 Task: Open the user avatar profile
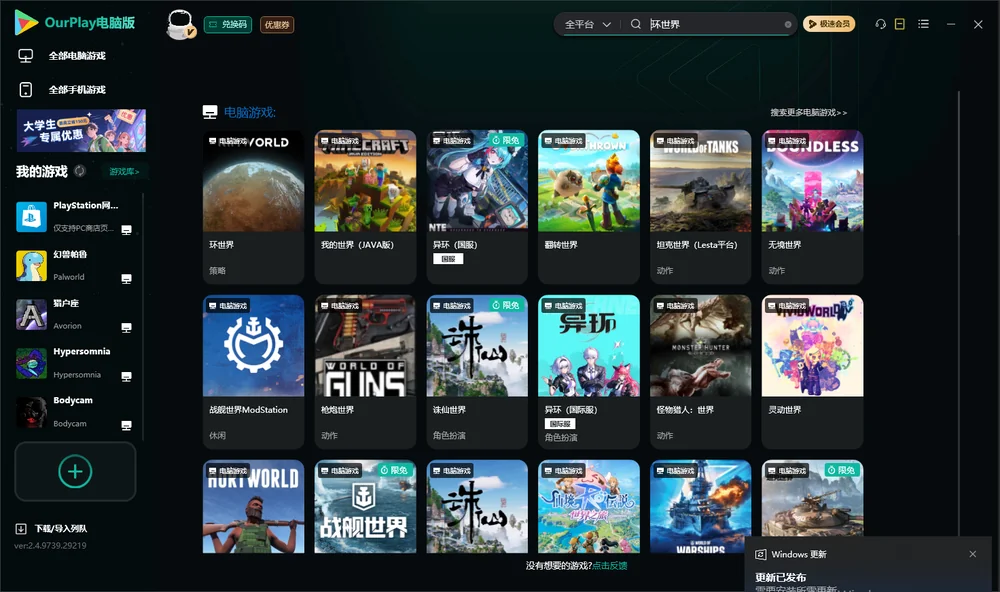180,25
